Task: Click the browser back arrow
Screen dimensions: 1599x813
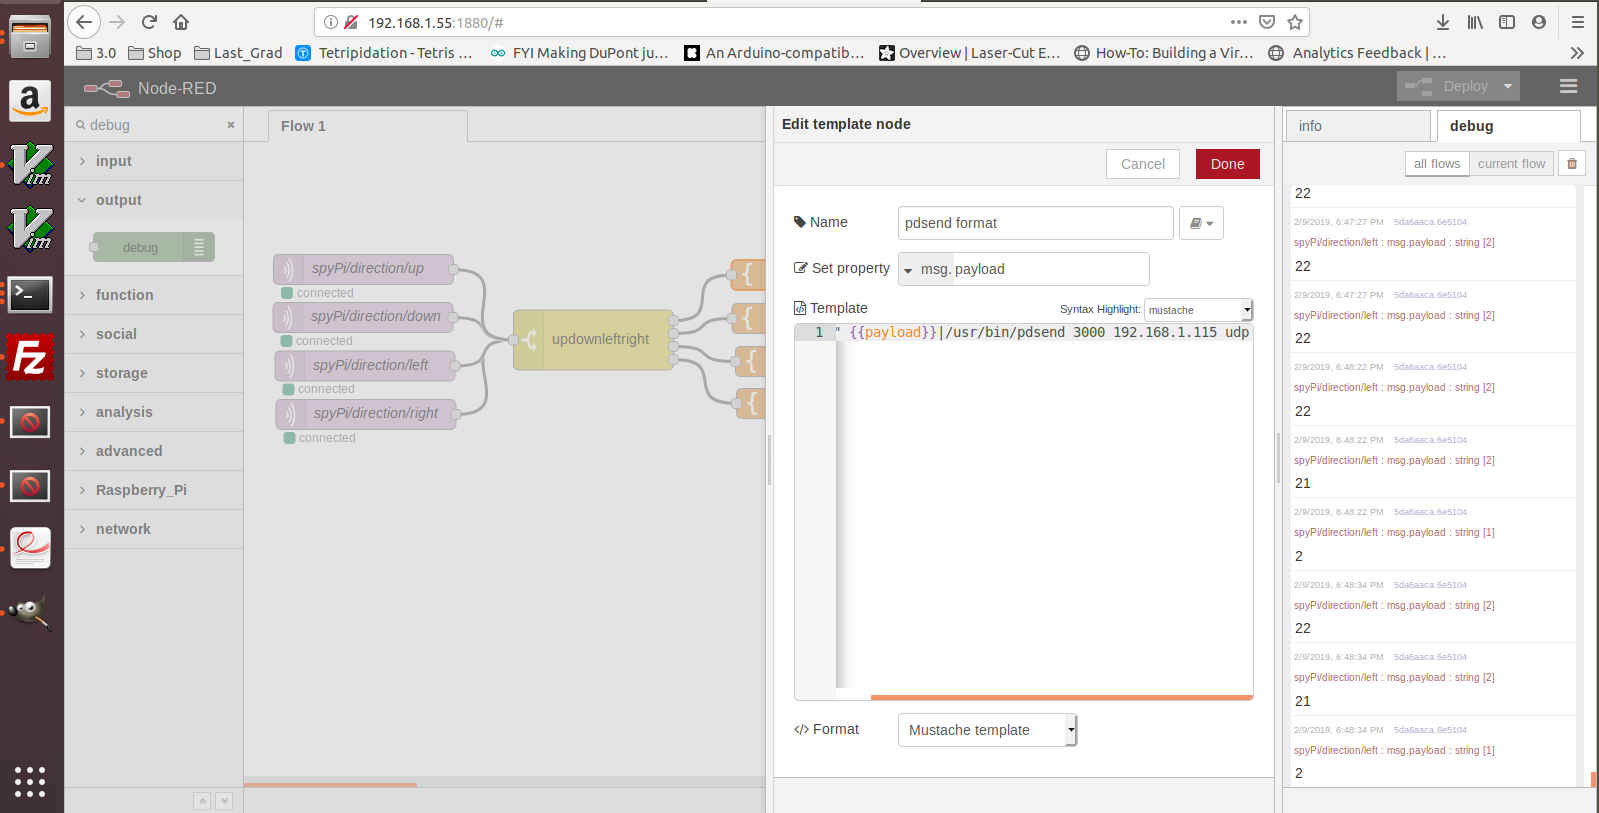Action: (84, 22)
